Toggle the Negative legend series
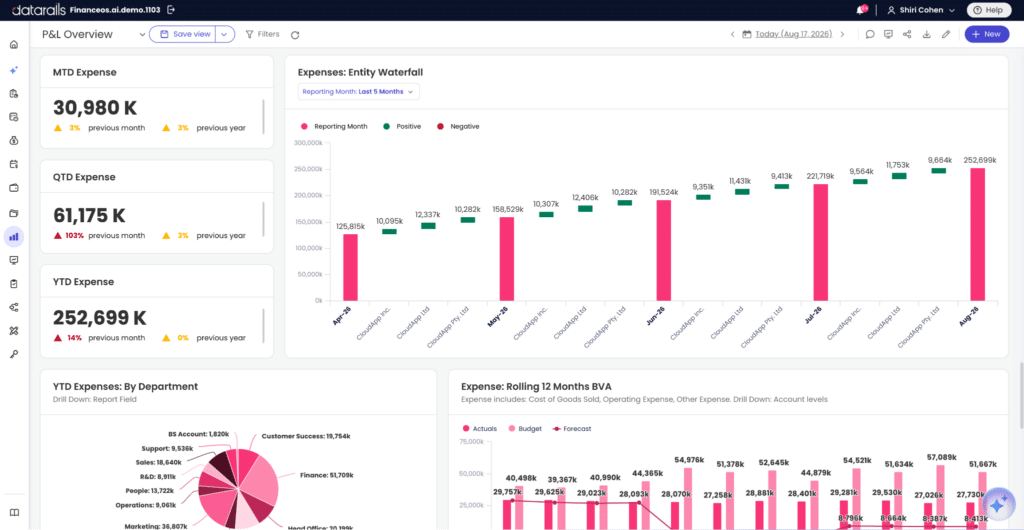The width and height of the screenshot is (1024, 530). (458, 127)
